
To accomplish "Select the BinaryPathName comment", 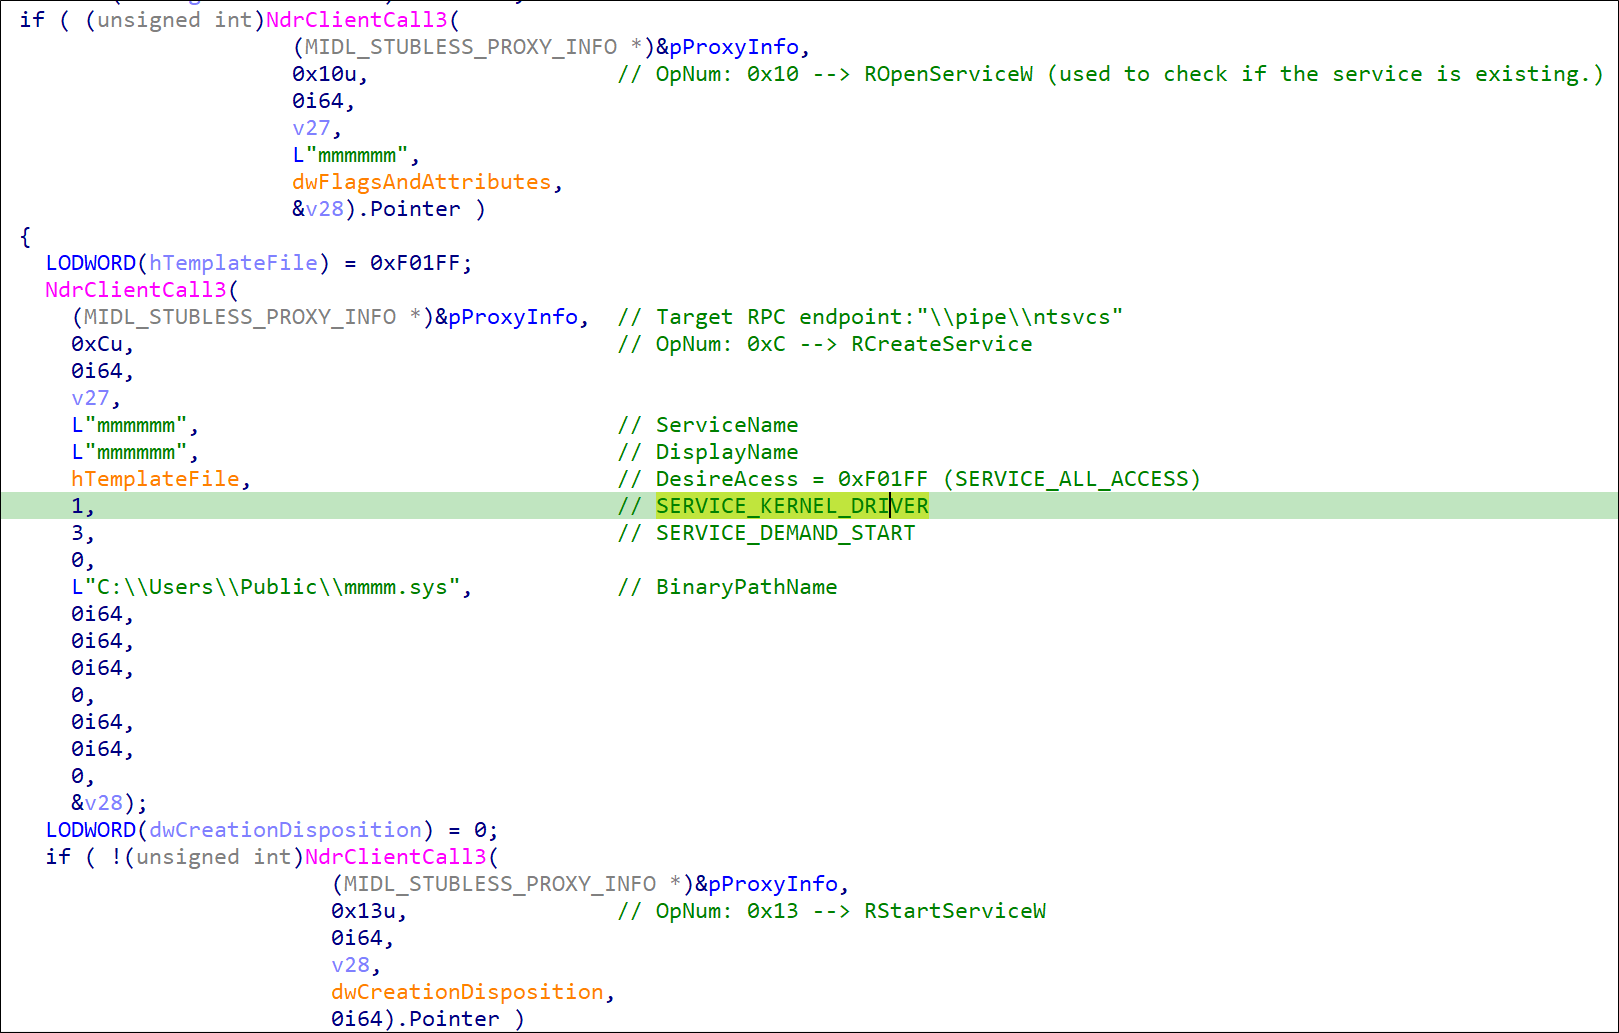I will (x=745, y=587).
